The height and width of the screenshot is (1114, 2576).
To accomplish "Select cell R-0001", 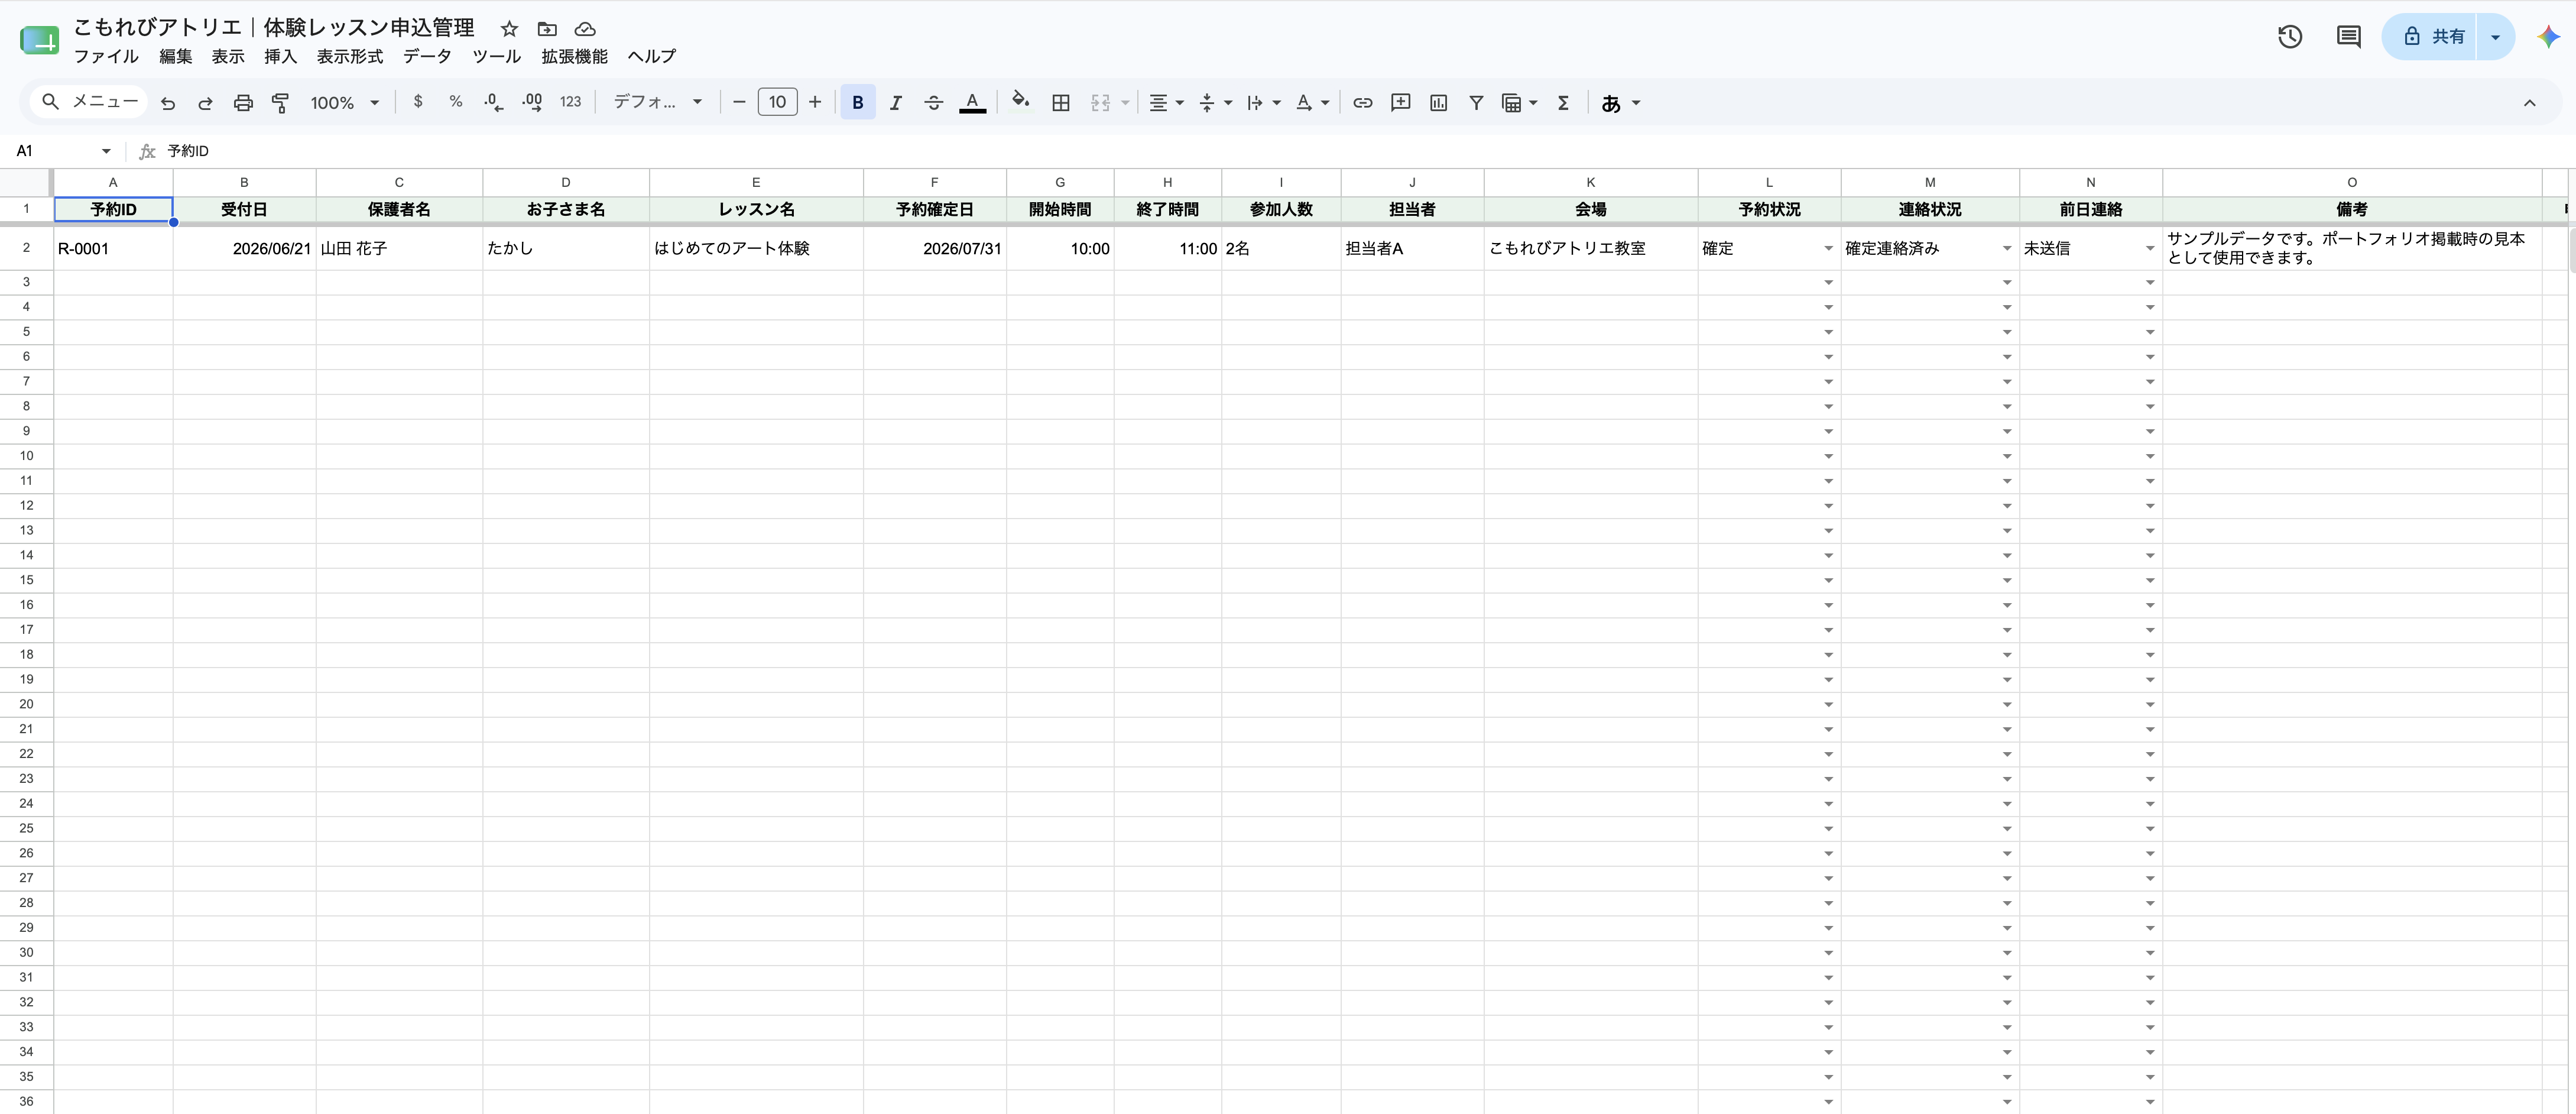I will click(113, 249).
